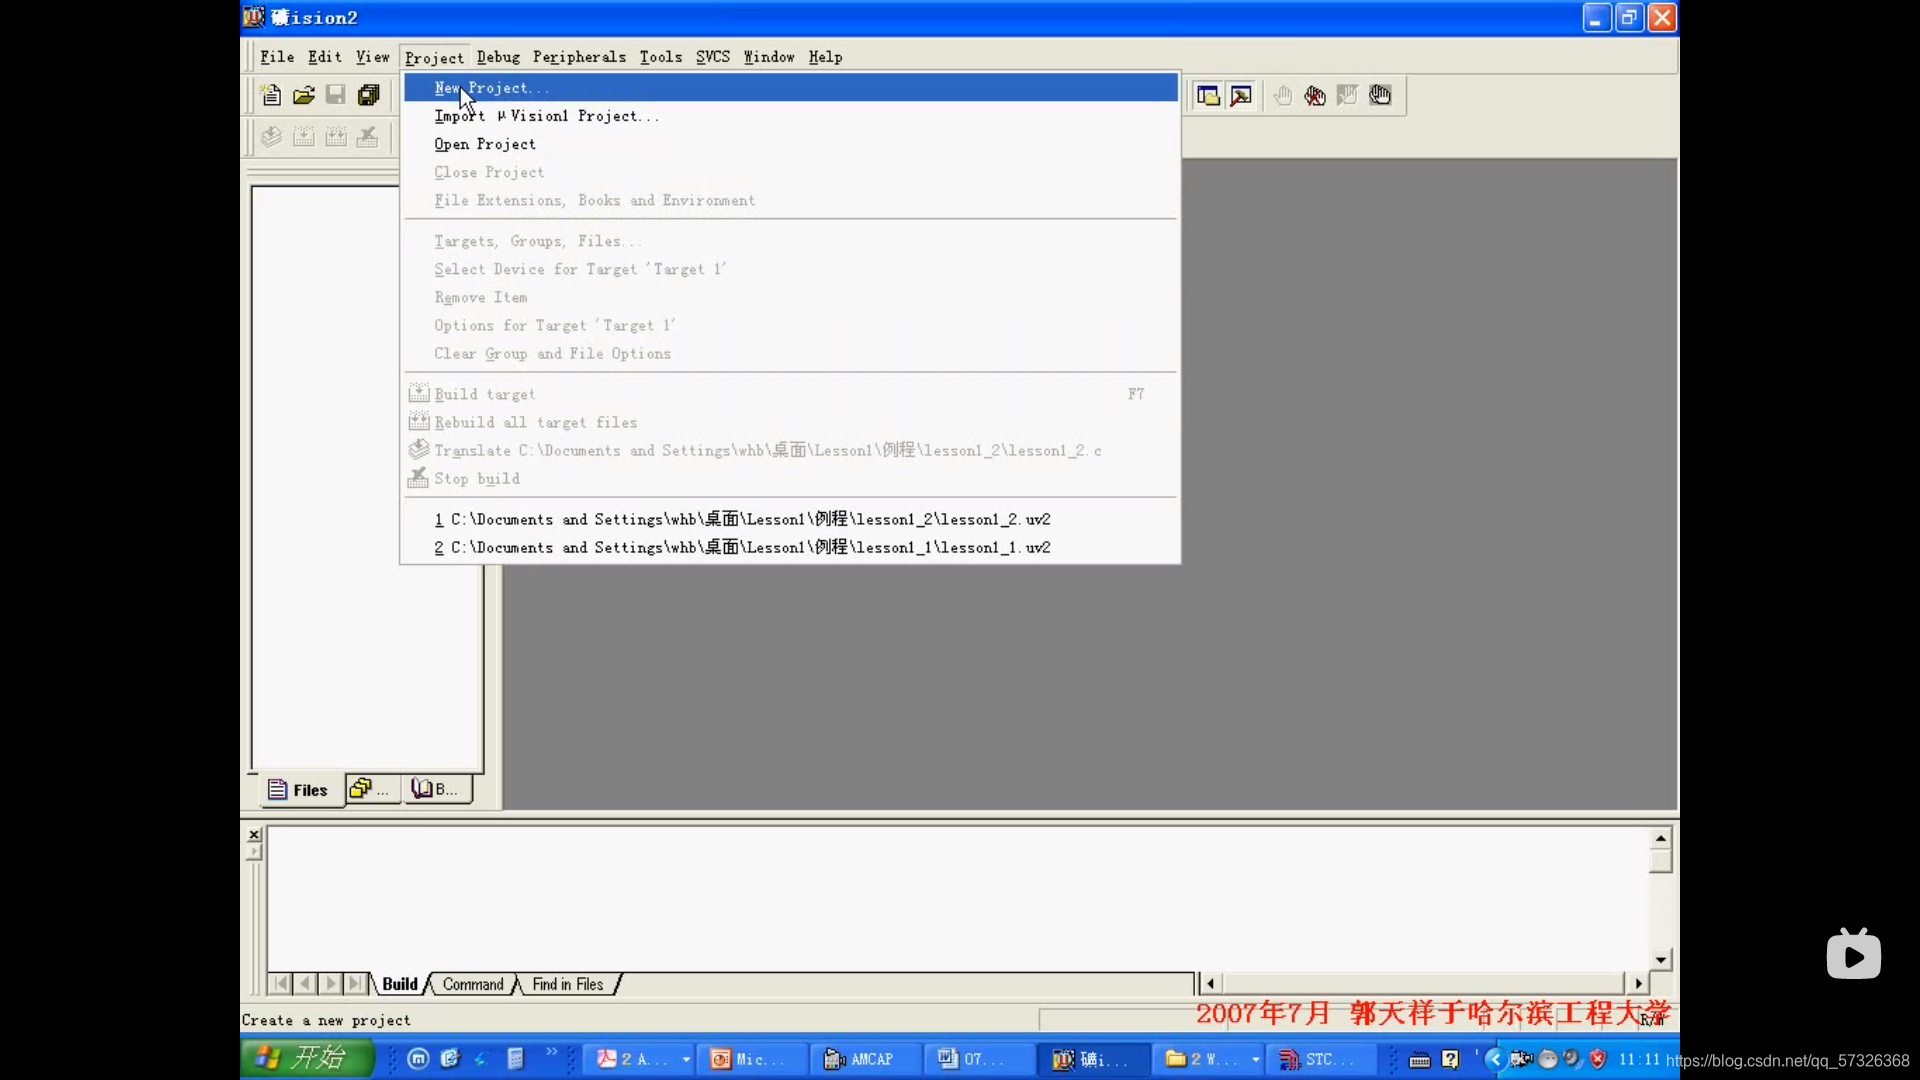Click the New file toolbar icon
The image size is (1920, 1080).
271,95
